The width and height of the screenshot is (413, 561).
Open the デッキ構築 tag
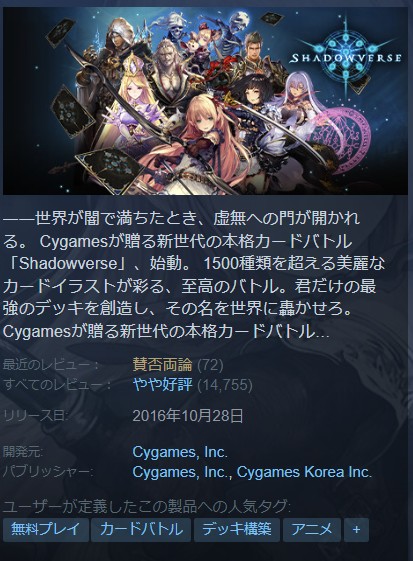(x=237, y=529)
